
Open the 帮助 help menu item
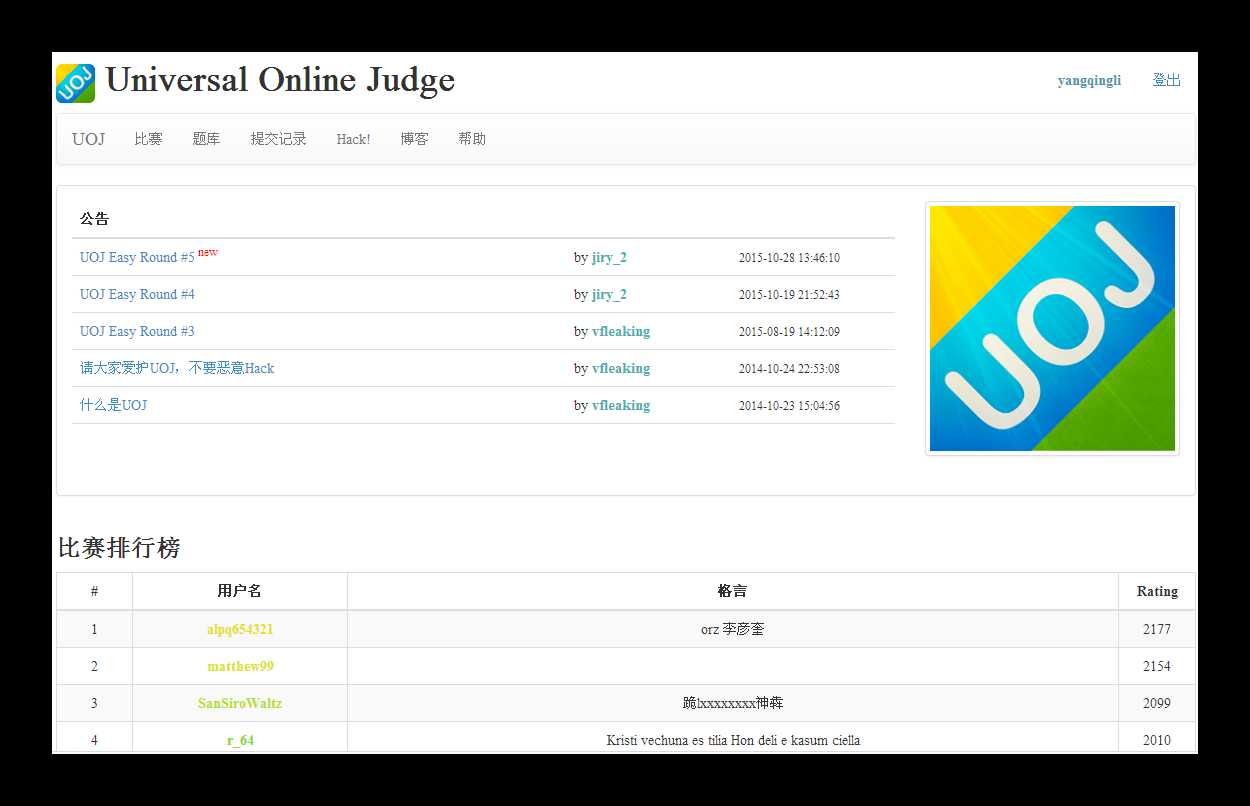point(472,139)
